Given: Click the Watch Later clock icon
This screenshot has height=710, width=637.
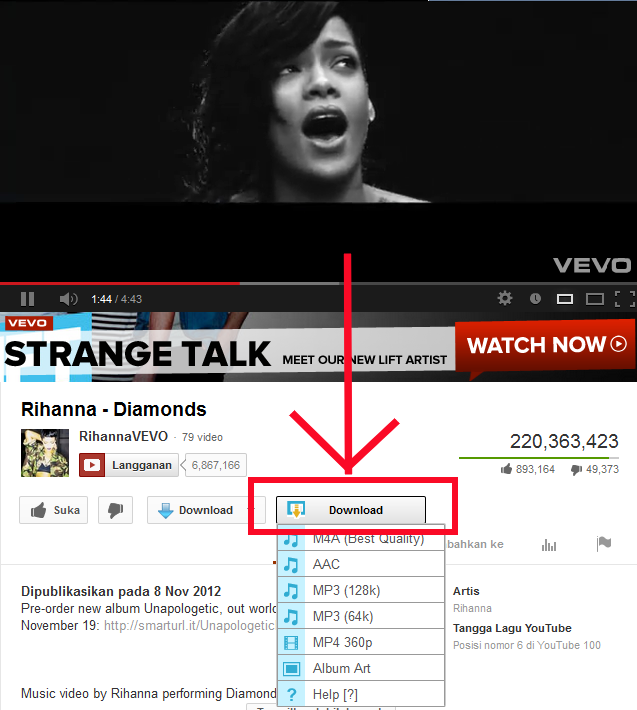Looking at the screenshot, I should coord(535,299).
